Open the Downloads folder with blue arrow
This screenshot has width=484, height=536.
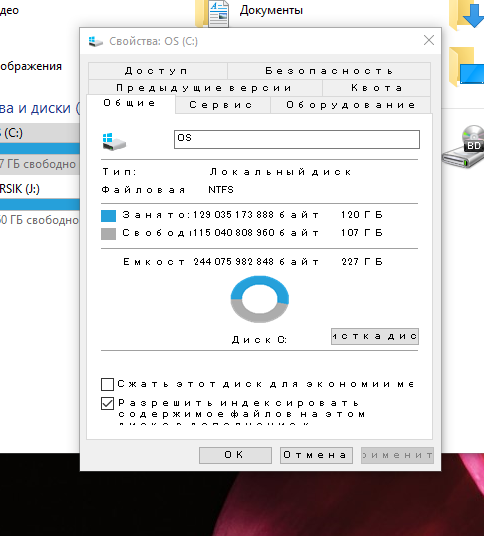click(x=466, y=14)
